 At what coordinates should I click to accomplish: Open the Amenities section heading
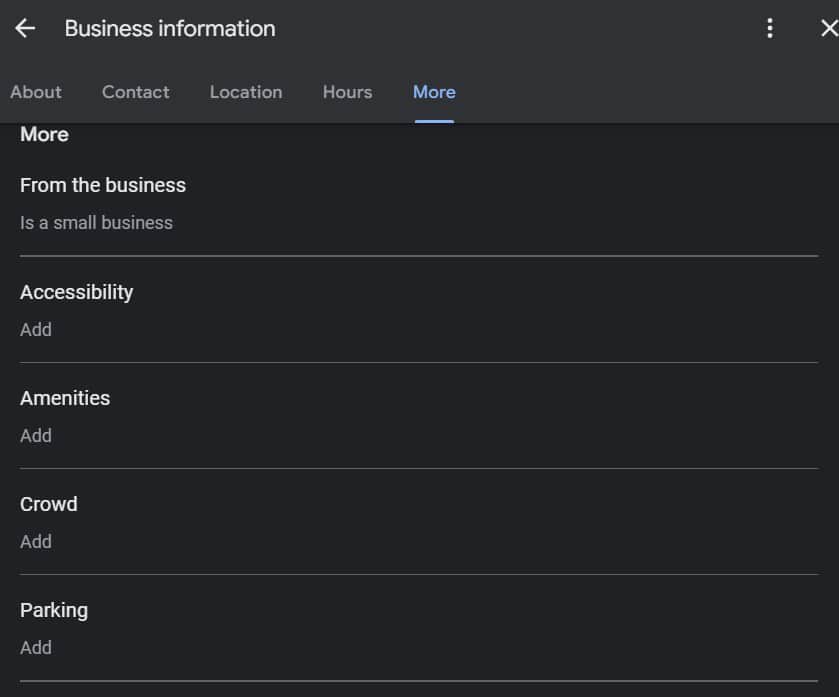pos(65,398)
